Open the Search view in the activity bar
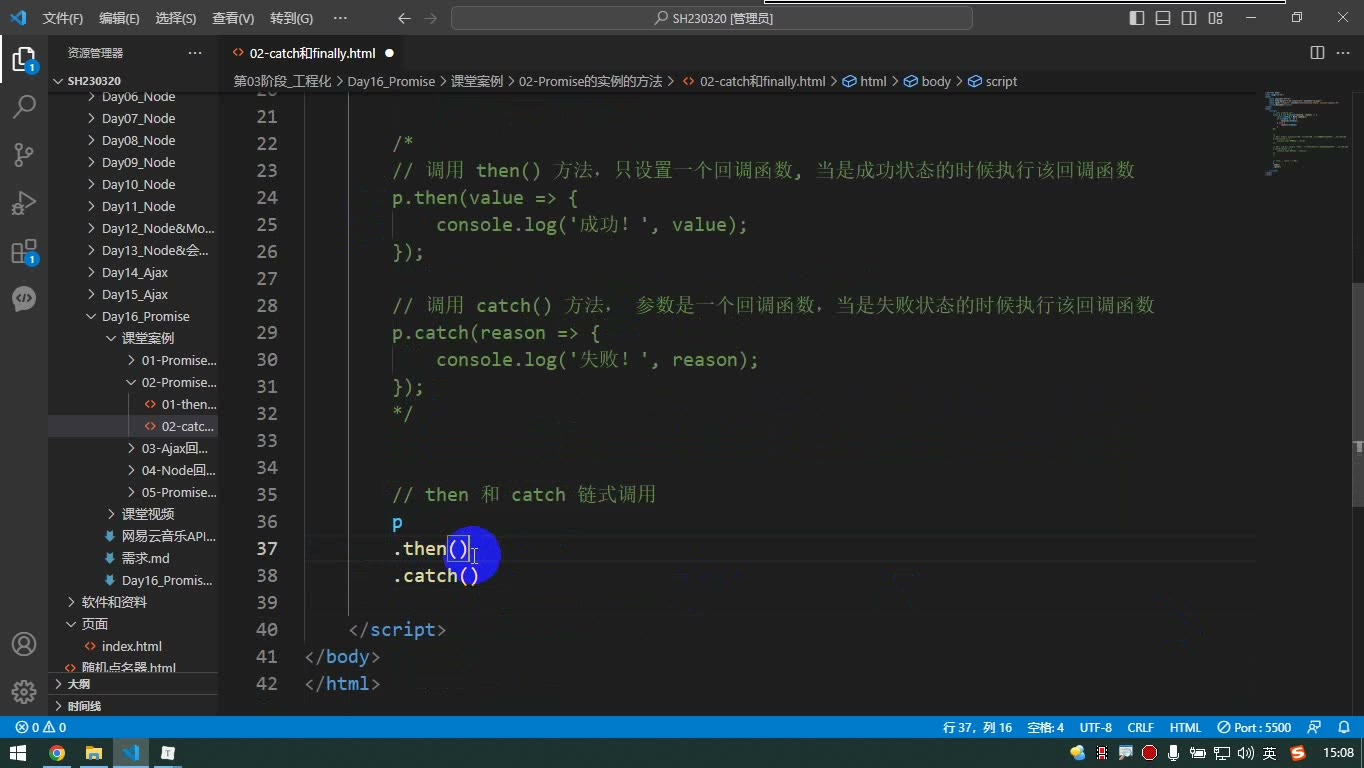This screenshot has width=1364, height=768. pos(24,107)
